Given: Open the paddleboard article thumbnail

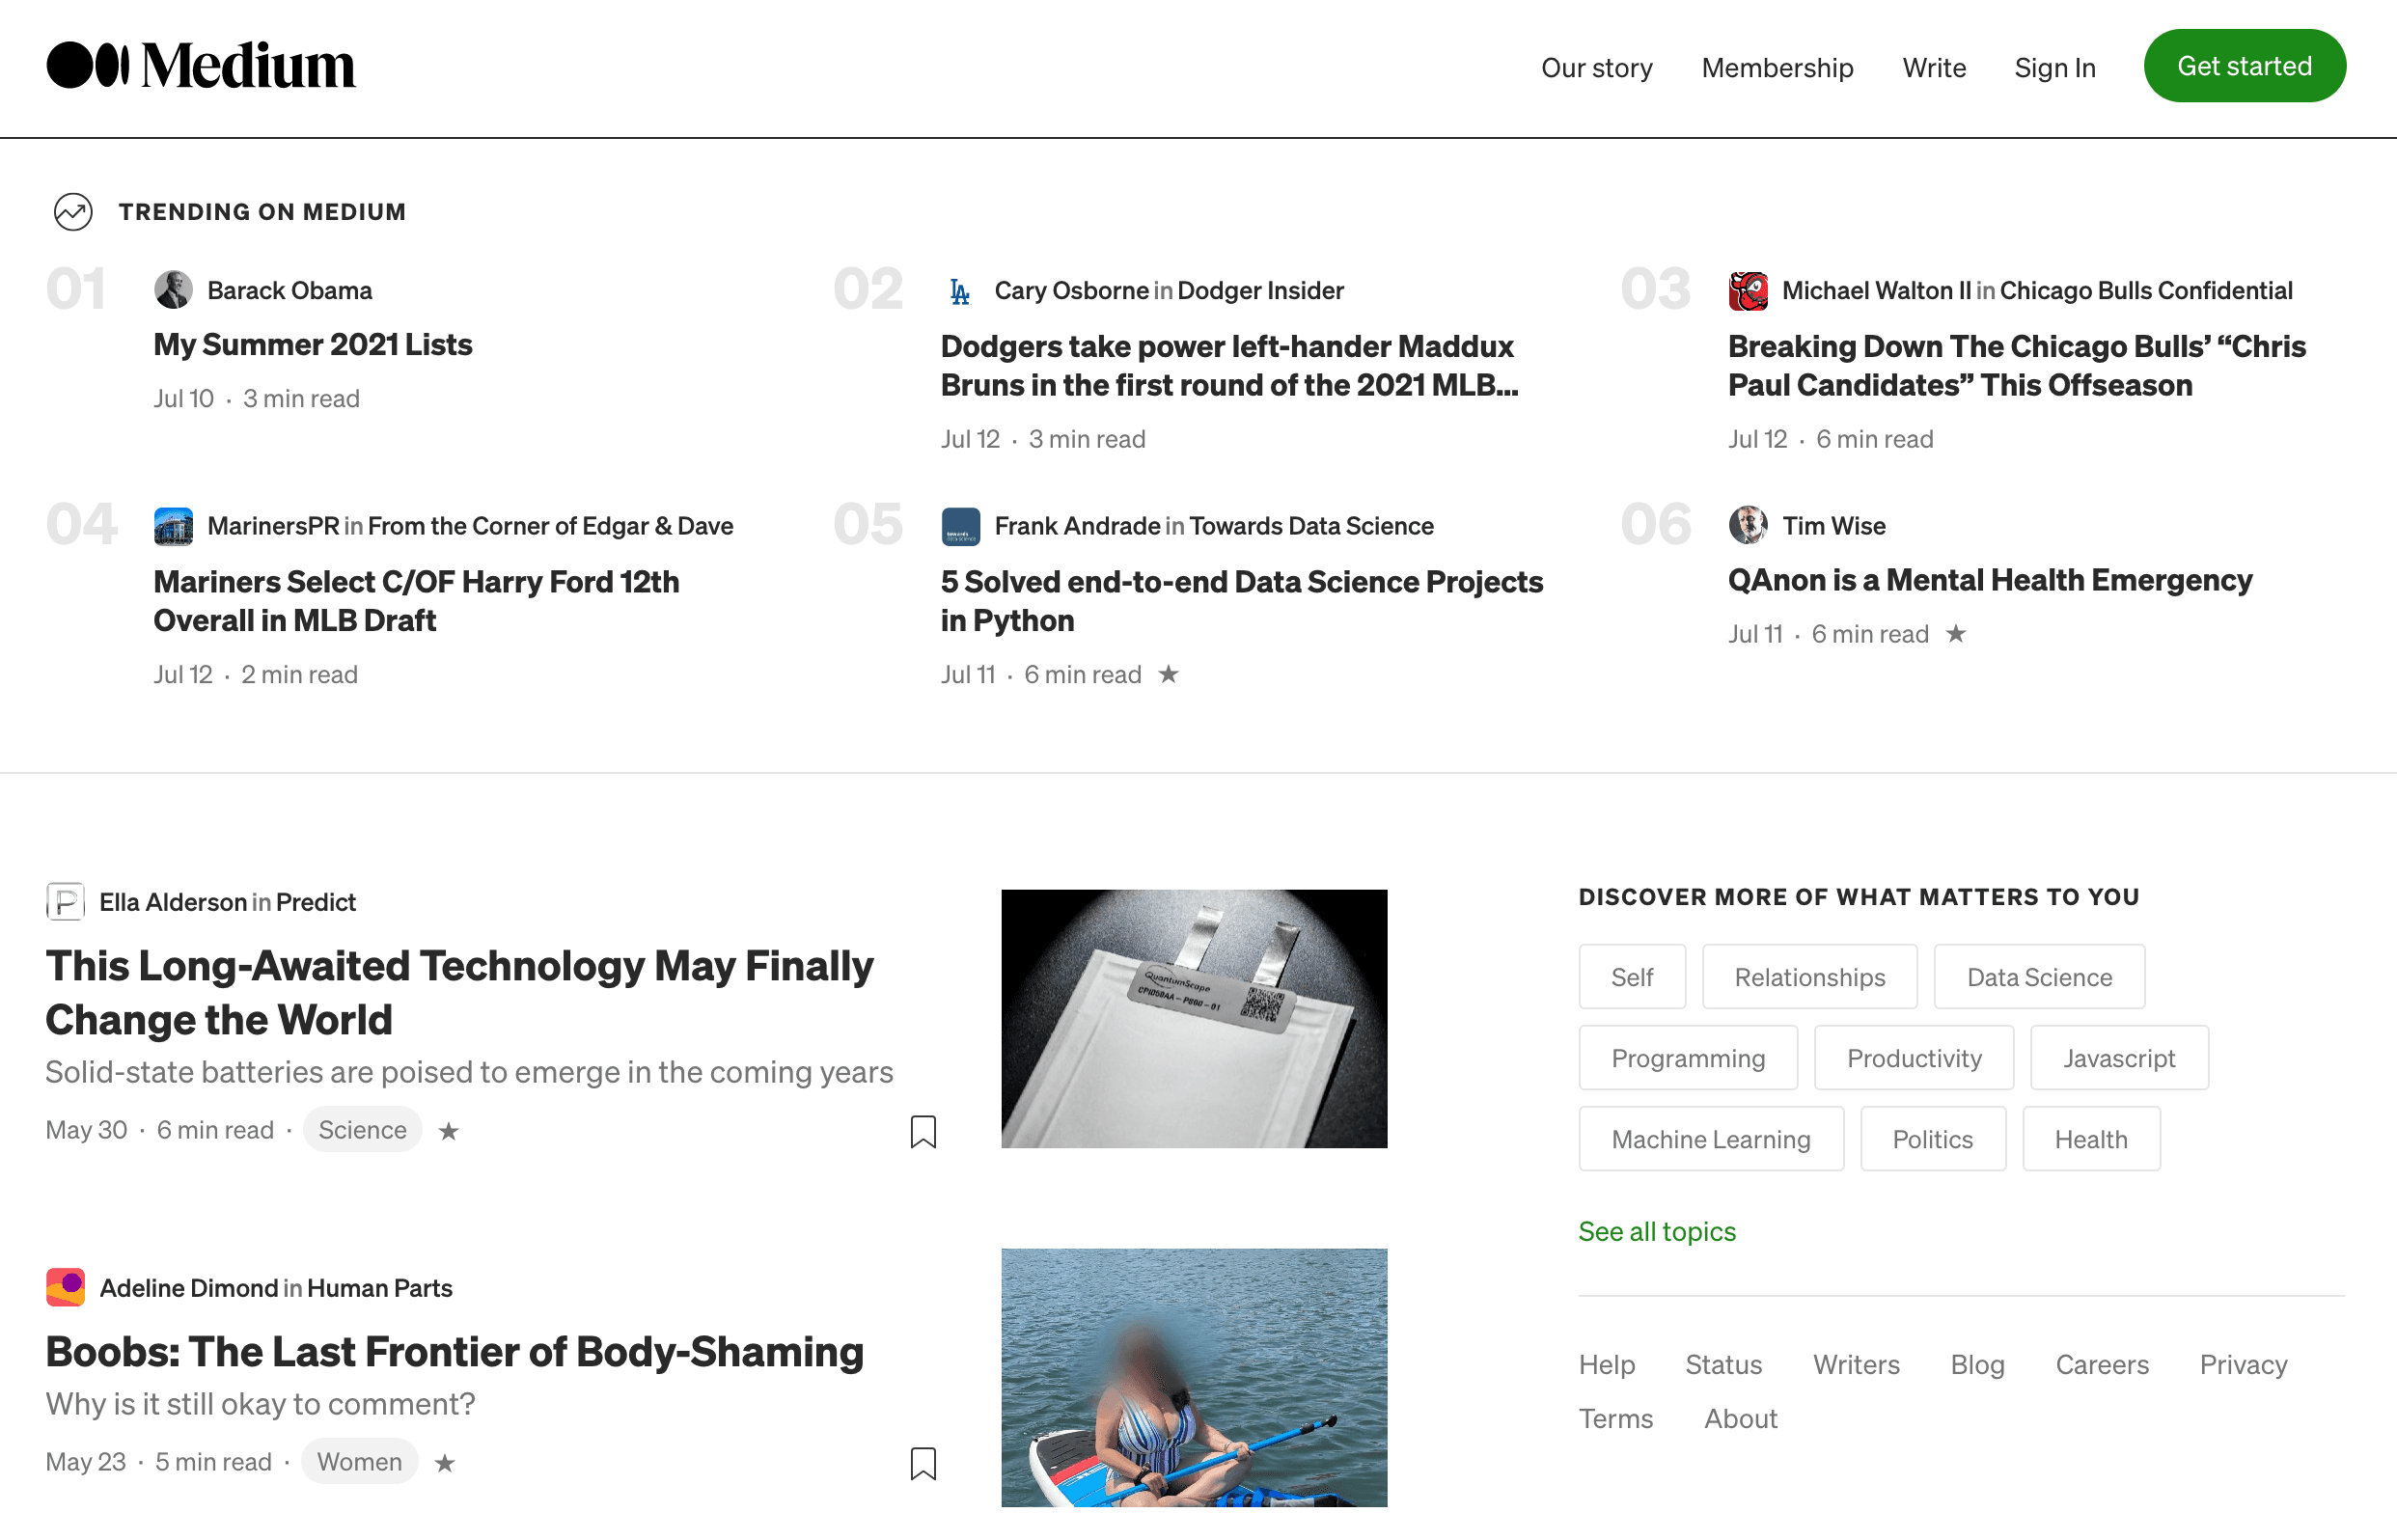Looking at the screenshot, I should (1194, 1378).
